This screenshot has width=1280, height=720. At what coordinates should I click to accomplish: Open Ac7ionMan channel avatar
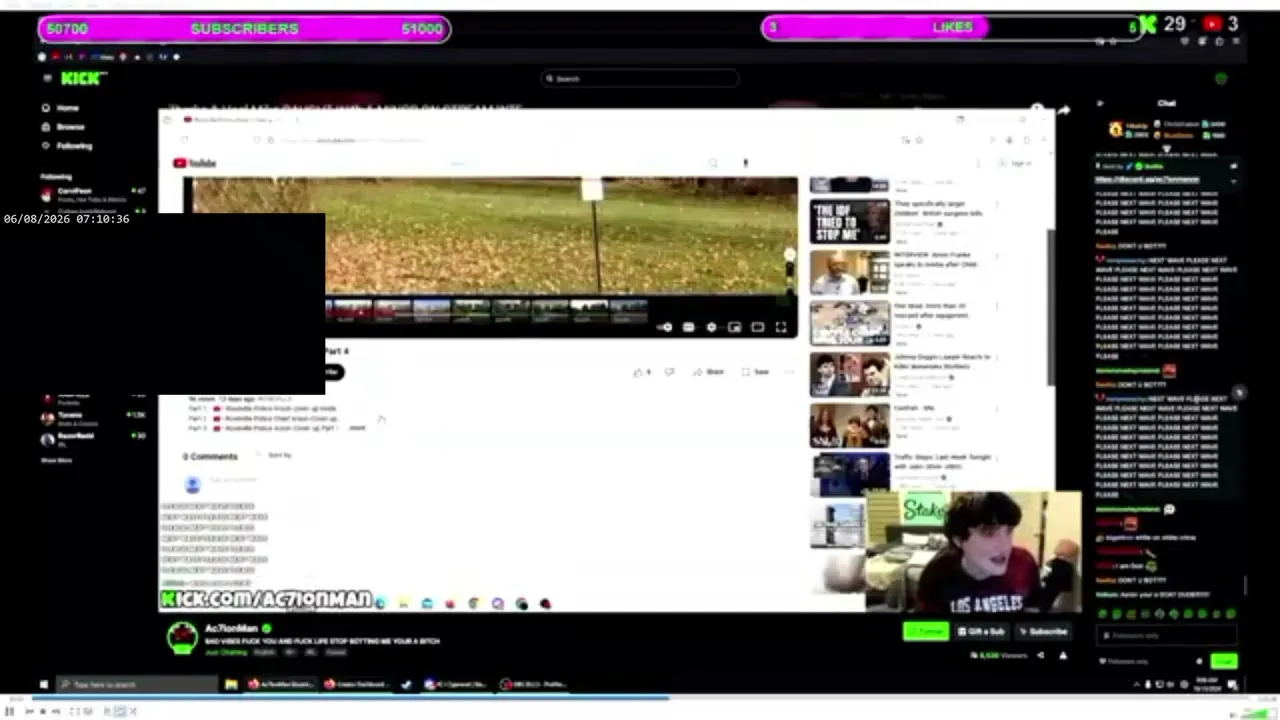tap(182, 637)
